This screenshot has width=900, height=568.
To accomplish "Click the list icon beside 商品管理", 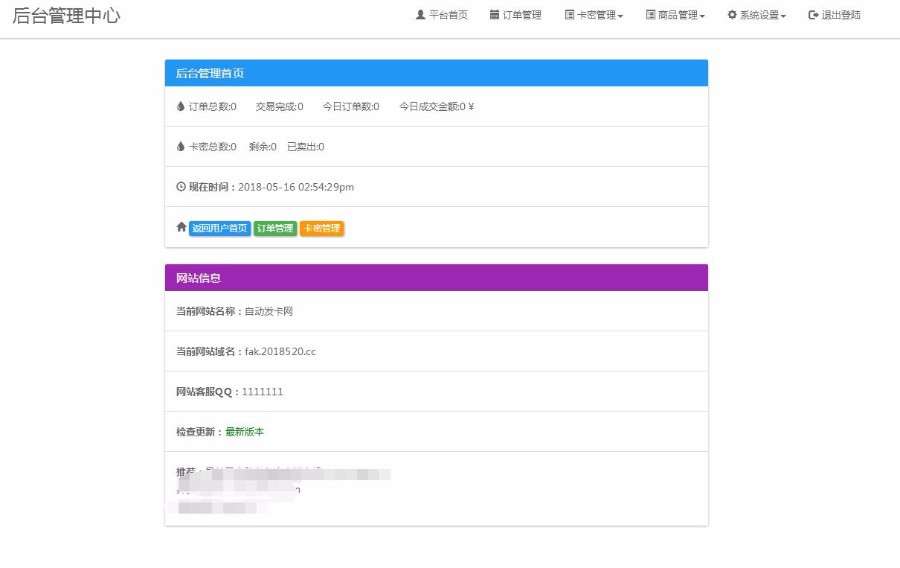I will (650, 15).
